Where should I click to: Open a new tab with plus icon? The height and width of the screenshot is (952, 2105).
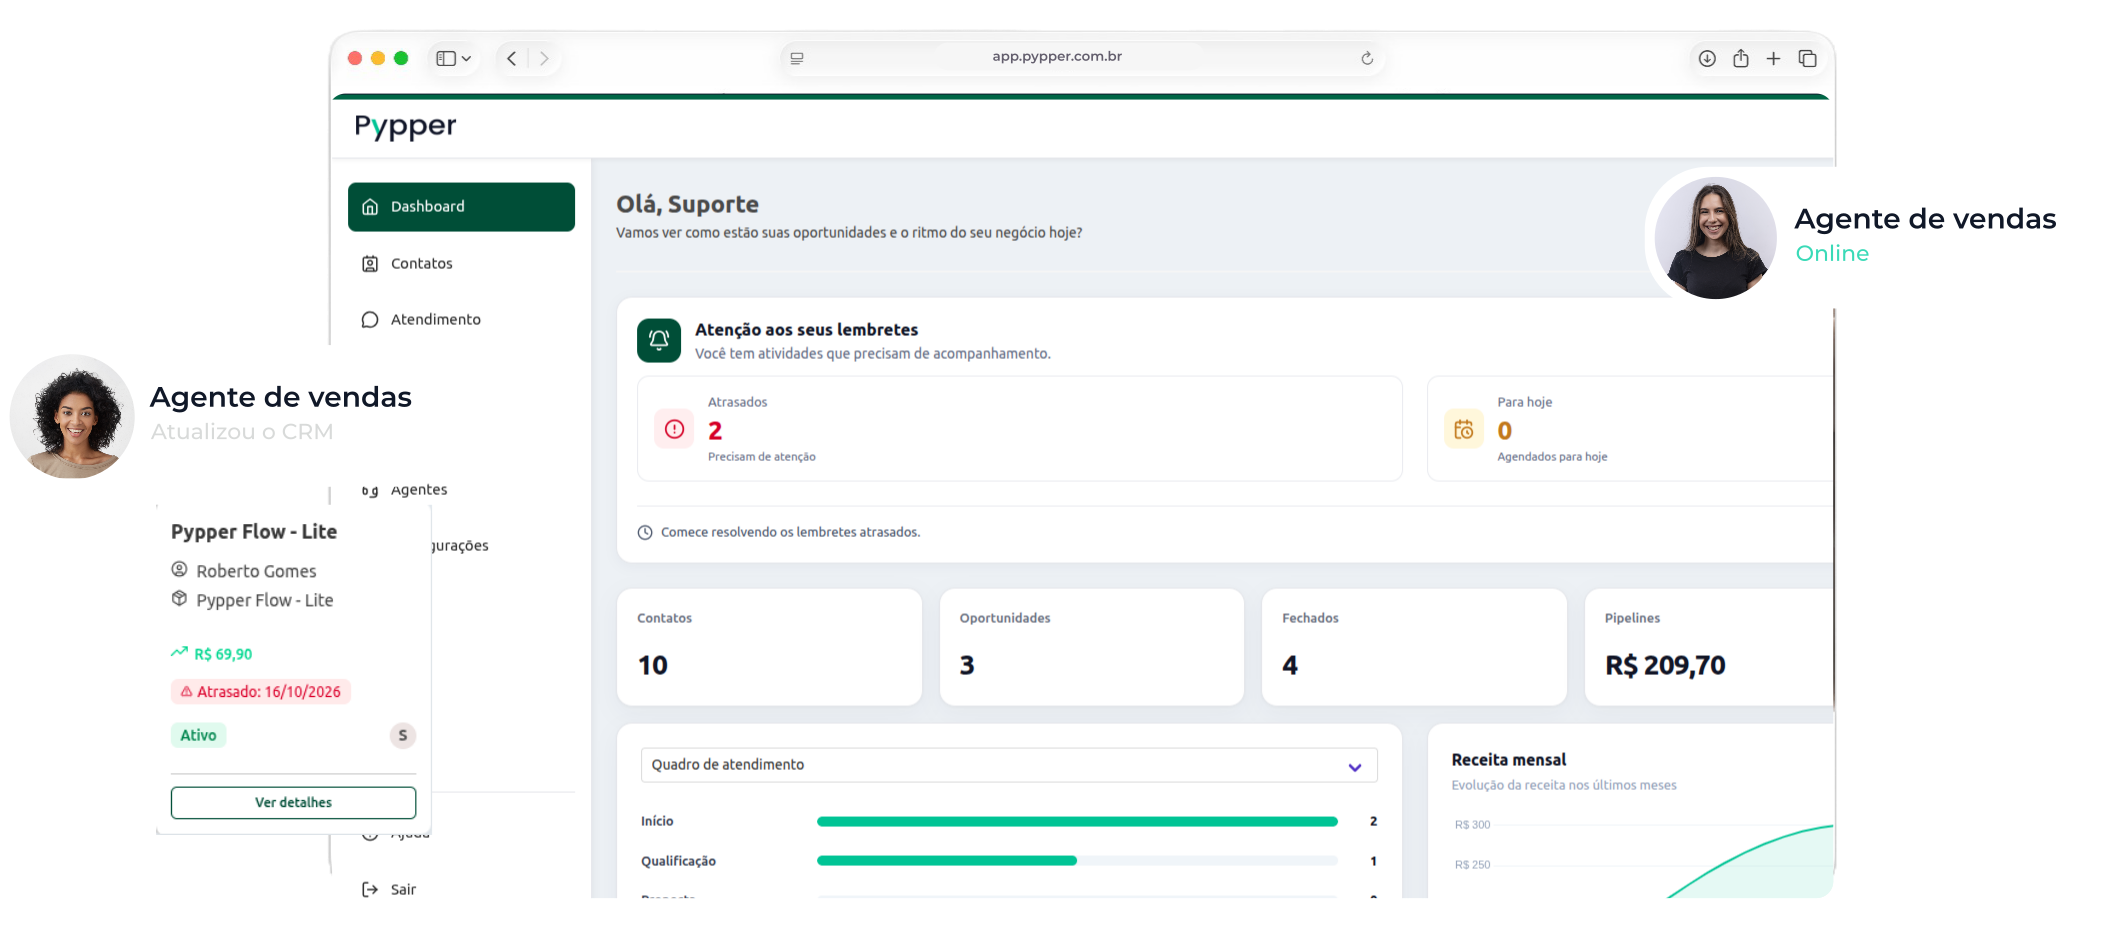coord(1773,59)
